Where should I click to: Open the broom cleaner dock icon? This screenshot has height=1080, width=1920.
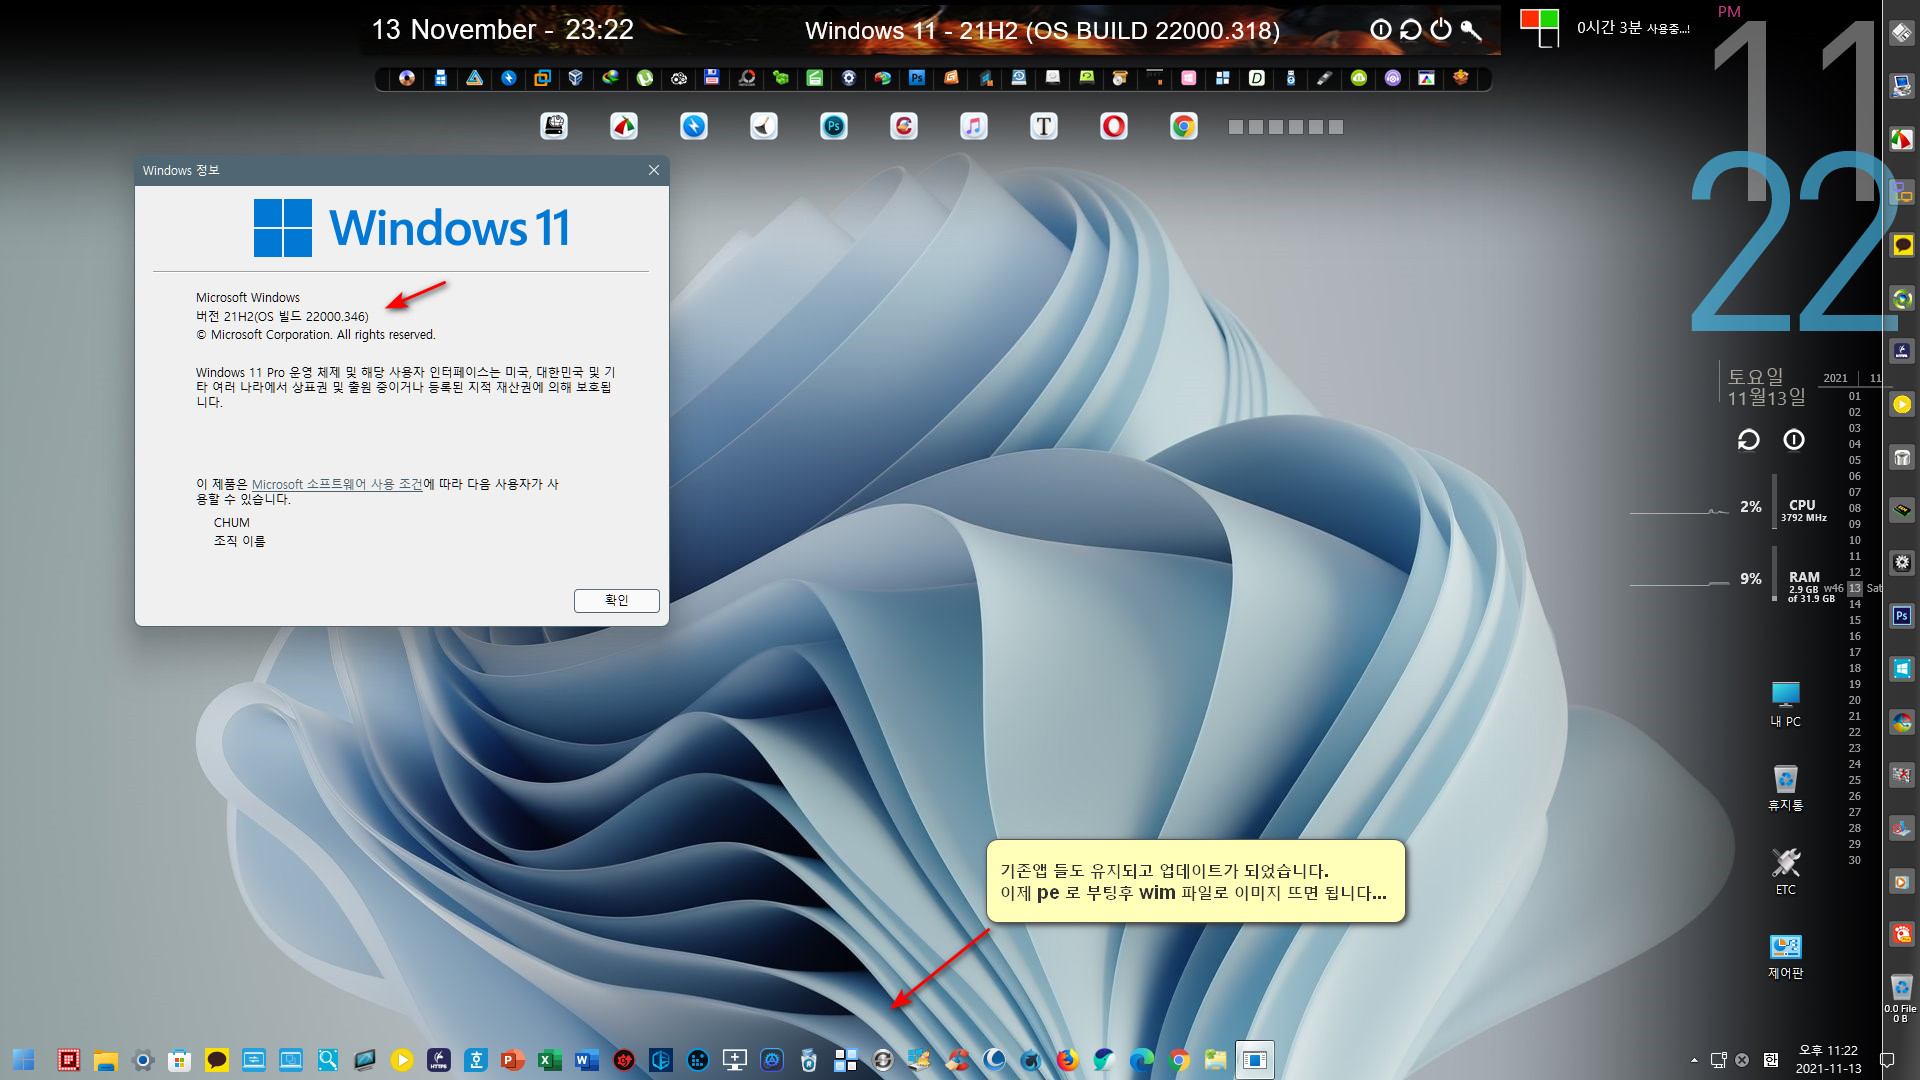(764, 126)
